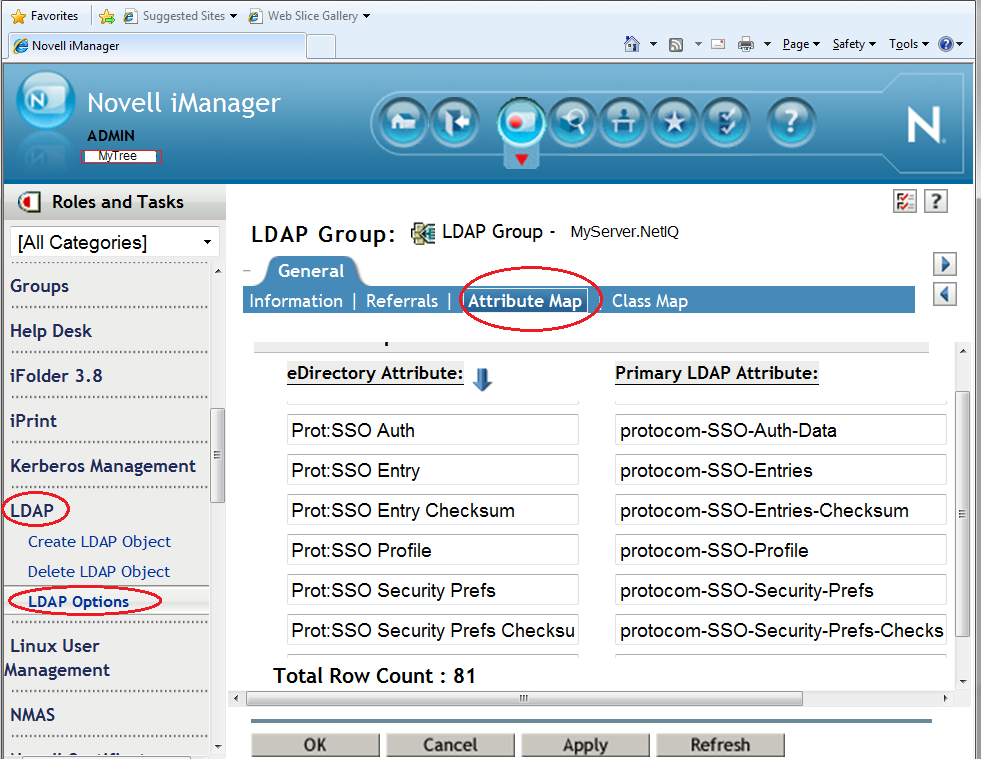
Task: Open the Safety menu
Action: 854,44
